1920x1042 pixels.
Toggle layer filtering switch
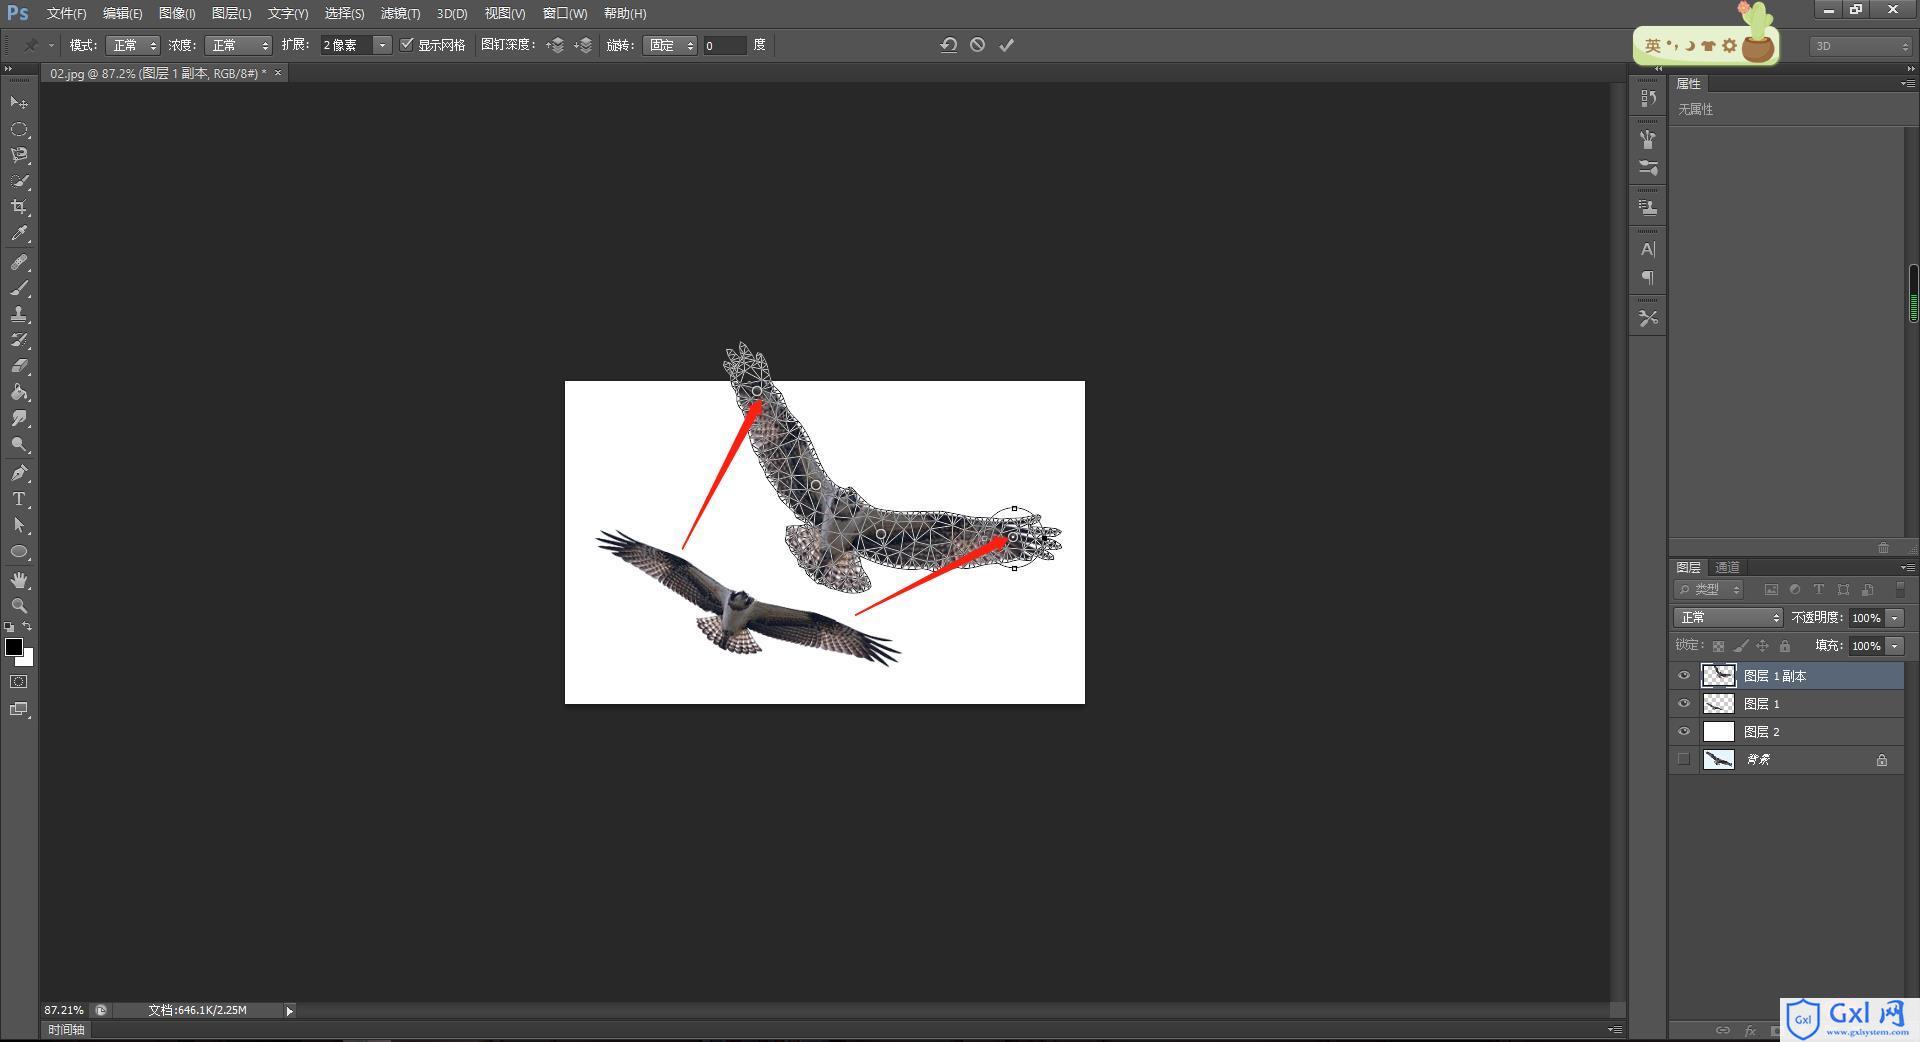(1899, 590)
